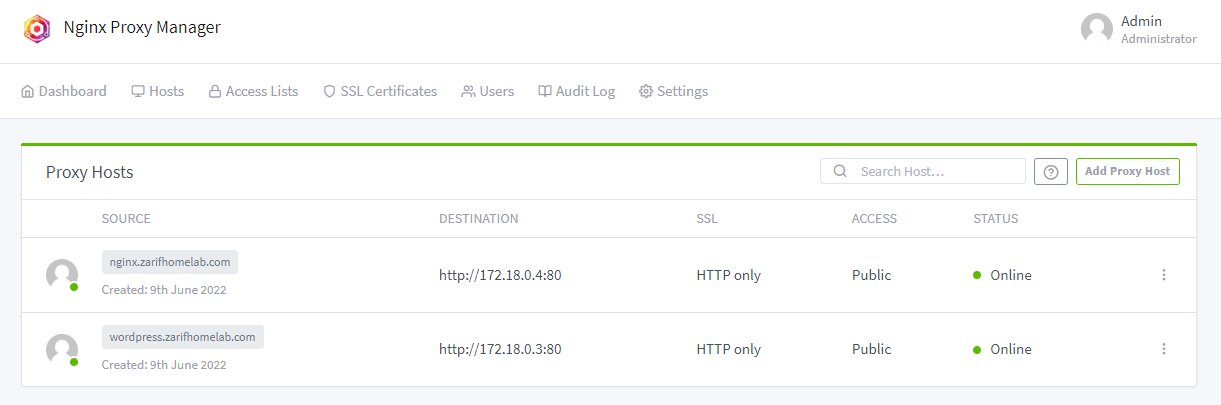1221x405 pixels.
Task: Switch to the Audit Log tab
Action: point(576,91)
